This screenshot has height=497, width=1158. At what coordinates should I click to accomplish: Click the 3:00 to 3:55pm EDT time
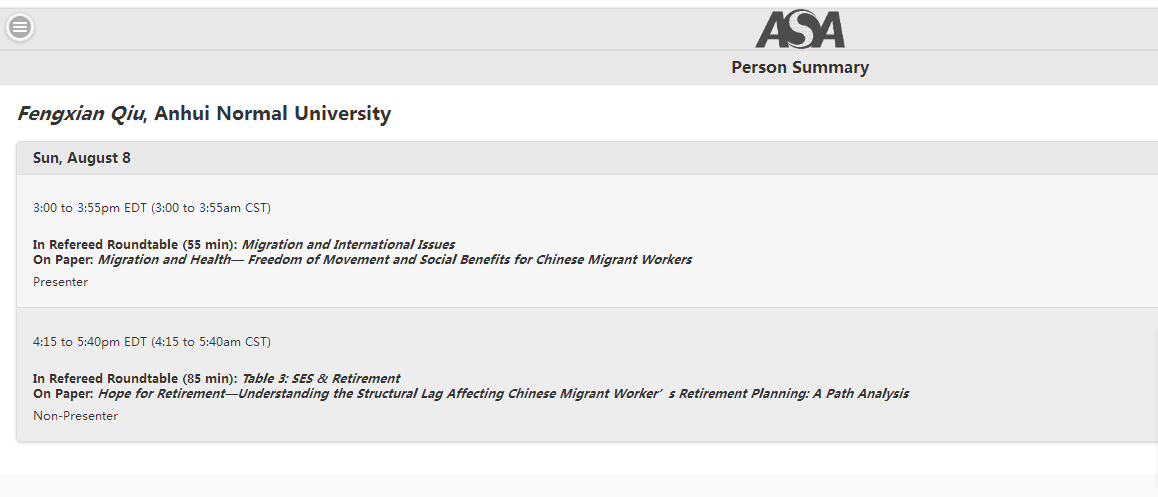point(90,208)
